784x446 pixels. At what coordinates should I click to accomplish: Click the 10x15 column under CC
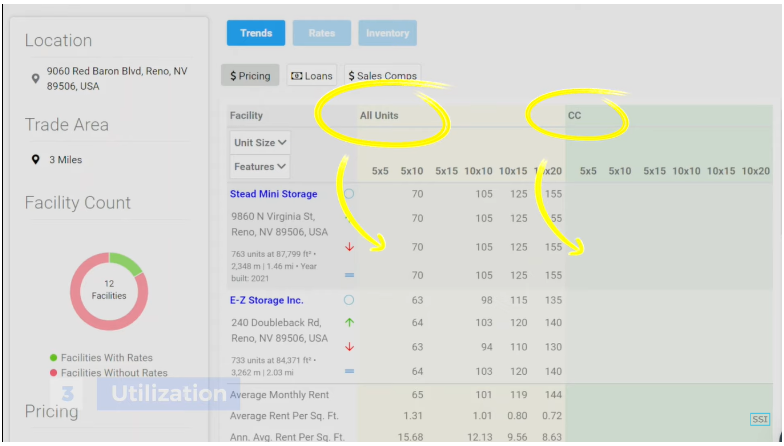[x=720, y=171]
